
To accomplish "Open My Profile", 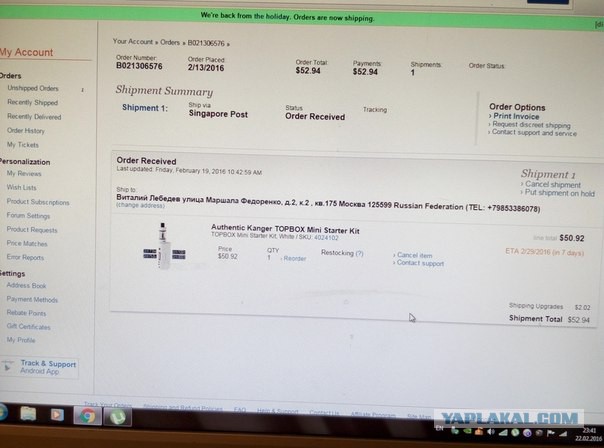I will [21, 340].
